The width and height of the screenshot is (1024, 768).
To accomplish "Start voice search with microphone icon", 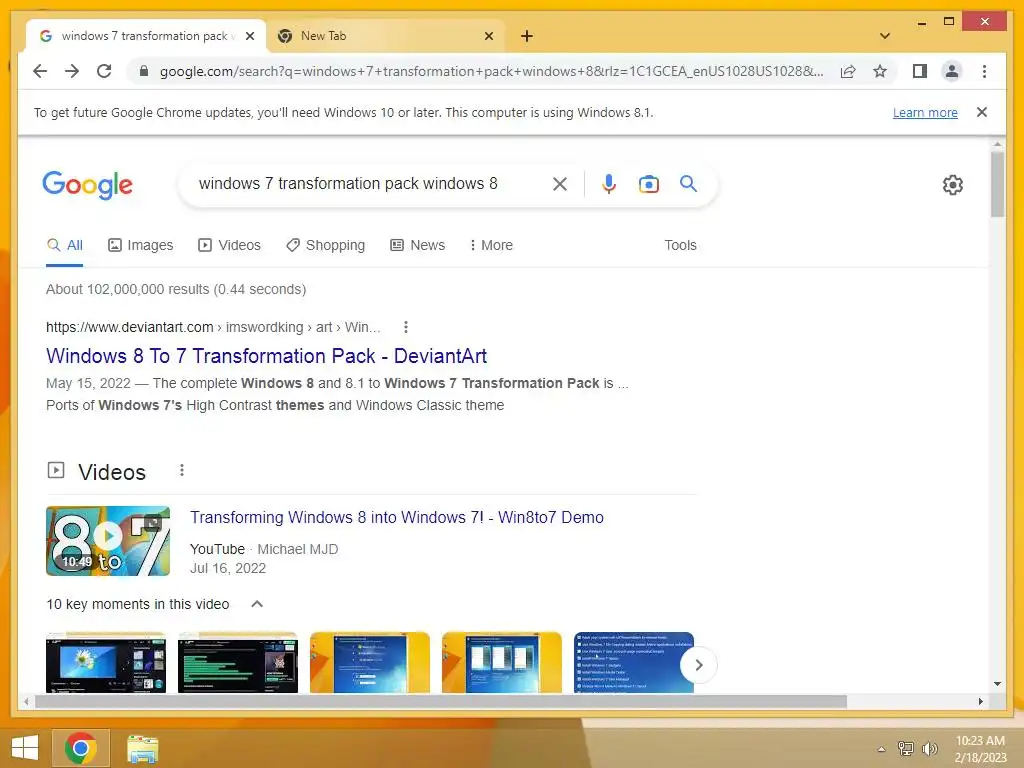I will coord(609,184).
